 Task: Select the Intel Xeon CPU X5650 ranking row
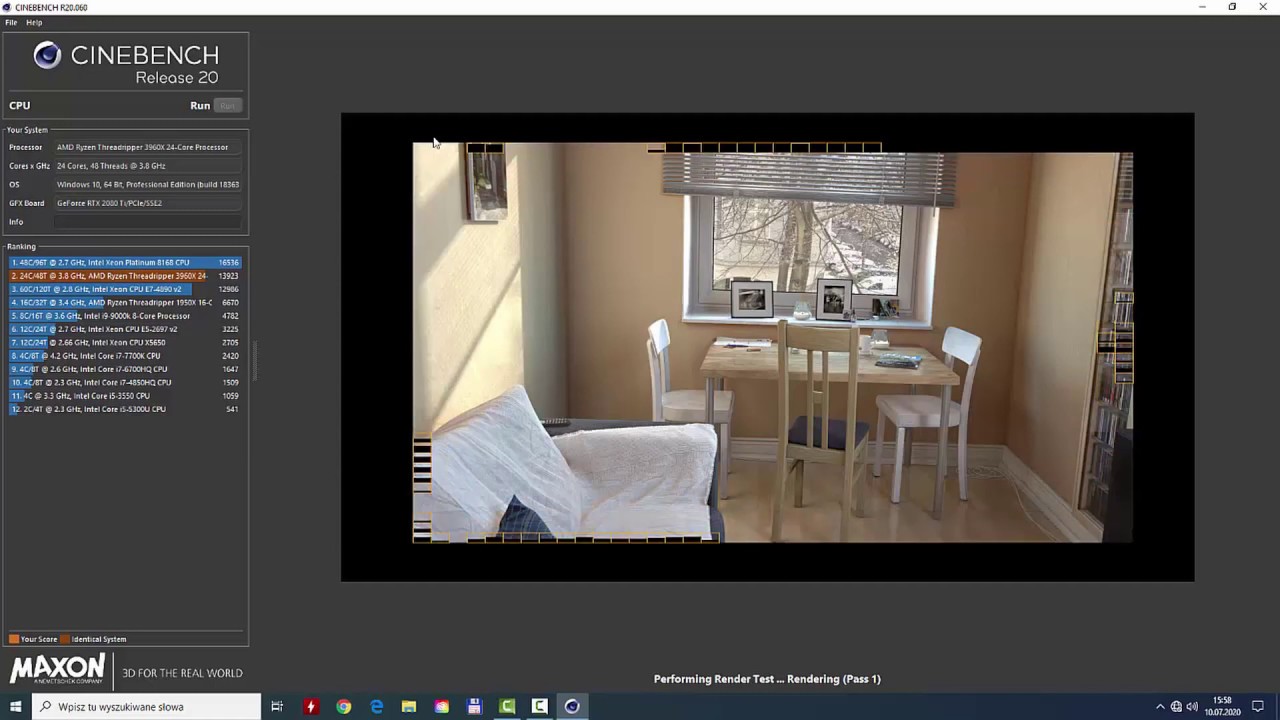(x=125, y=342)
